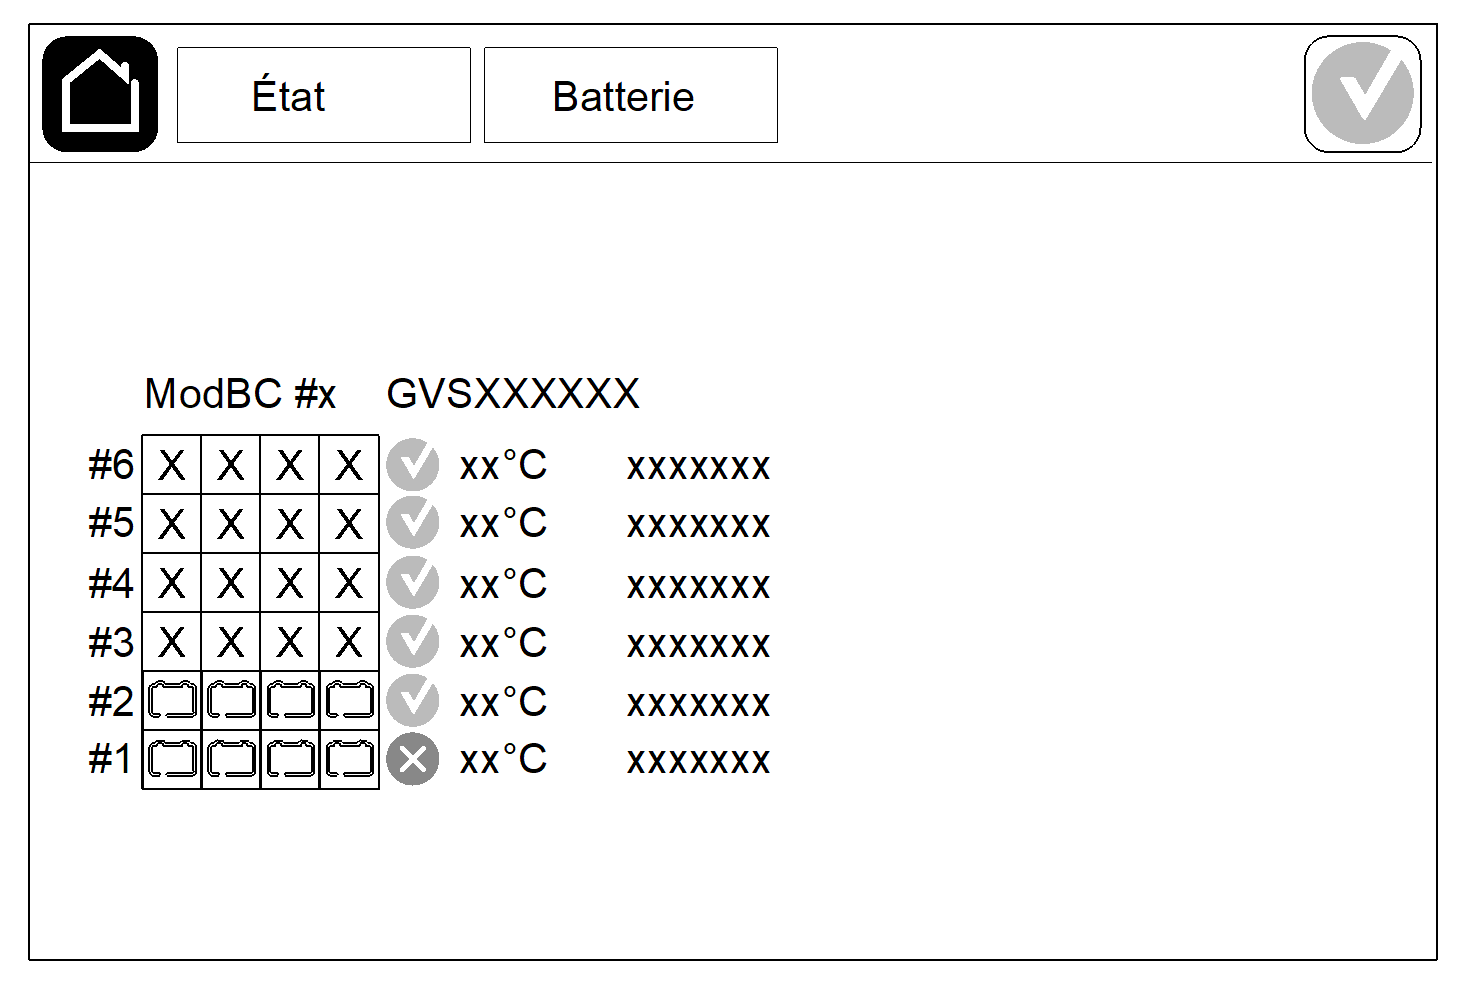Image resolution: width=1465 pixels, height=984 pixels.
Task: Click the last empty slot X in row #3
Action: click(349, 642)
